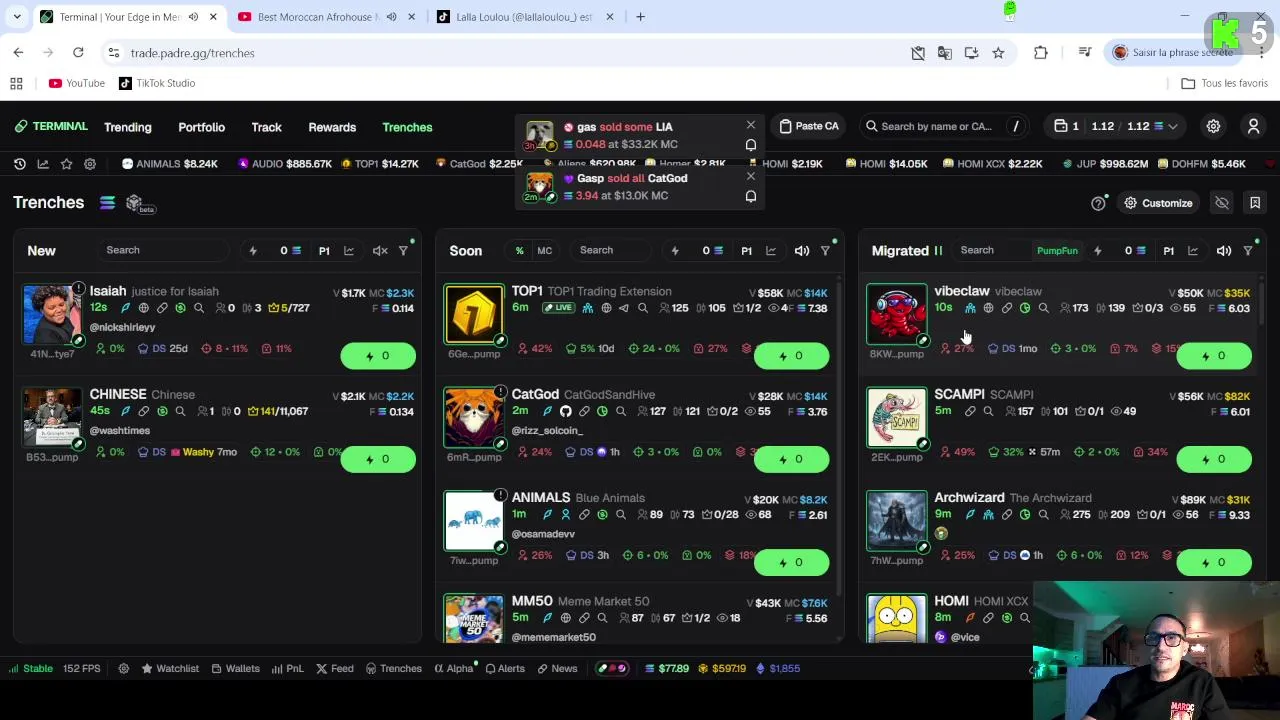Toggle the pill switch in the status bar
The height and width of the screenshot is (720, 1280).
pos(612,668)
